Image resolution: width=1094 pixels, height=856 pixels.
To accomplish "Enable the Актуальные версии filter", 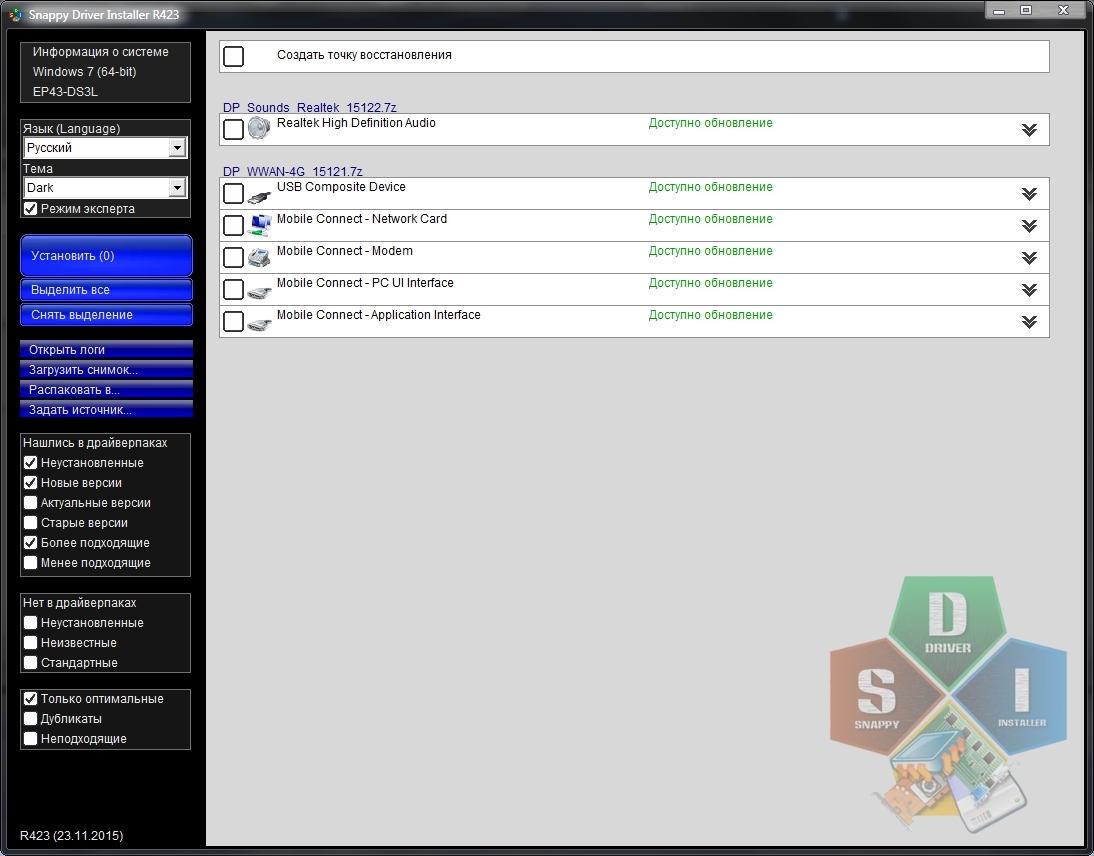I will (x=31, y=502).
